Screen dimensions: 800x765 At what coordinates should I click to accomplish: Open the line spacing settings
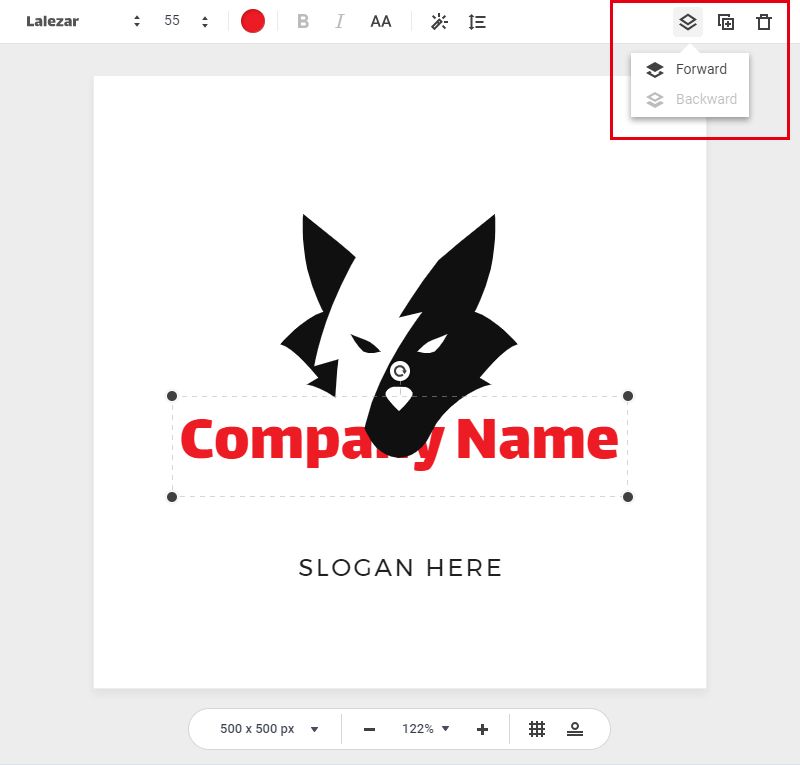[x=477, y=21]
